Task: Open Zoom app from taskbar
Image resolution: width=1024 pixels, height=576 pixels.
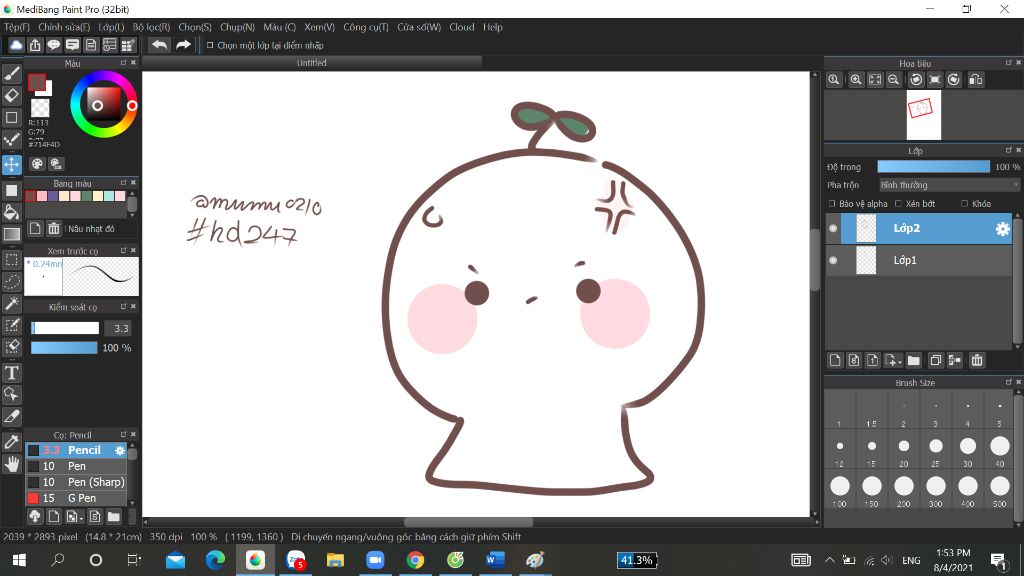Action: [375, 560]
